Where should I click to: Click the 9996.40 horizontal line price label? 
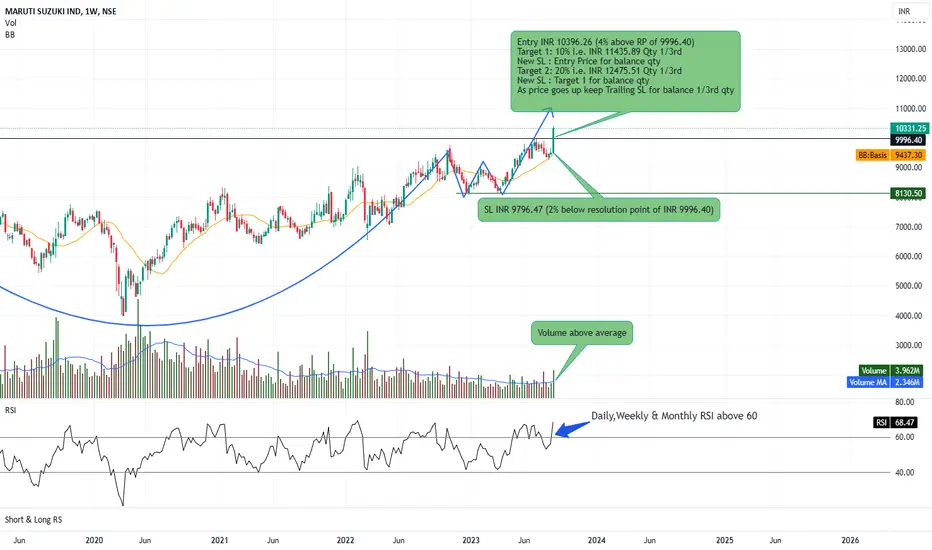tap(909, 140)
